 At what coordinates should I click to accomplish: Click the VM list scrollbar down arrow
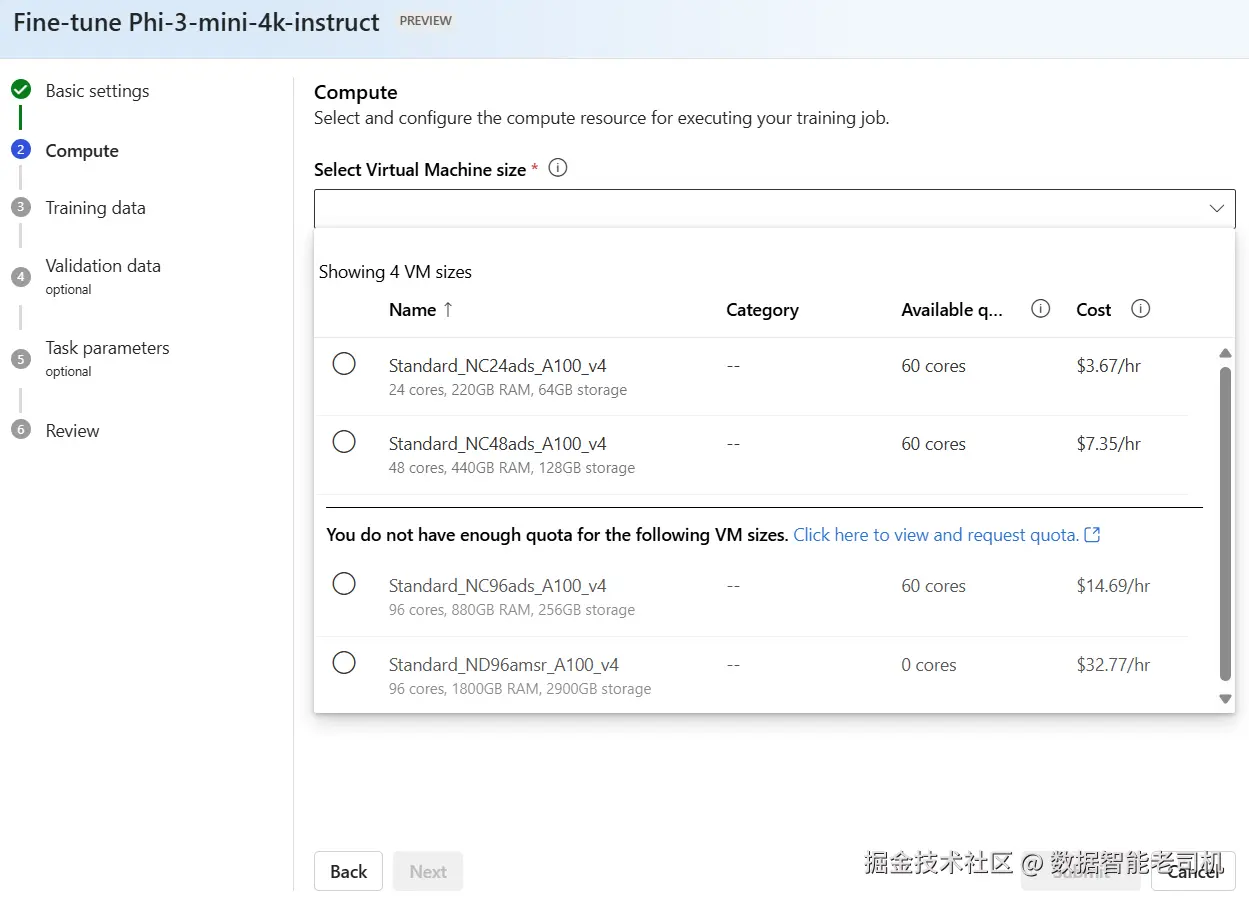(x=1225, y=699)
